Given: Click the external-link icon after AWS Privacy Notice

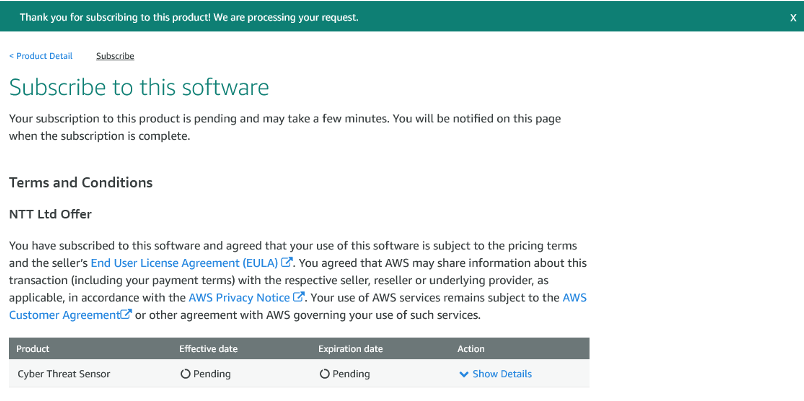Looking at the screenshot, I should [x=298, y=297].
